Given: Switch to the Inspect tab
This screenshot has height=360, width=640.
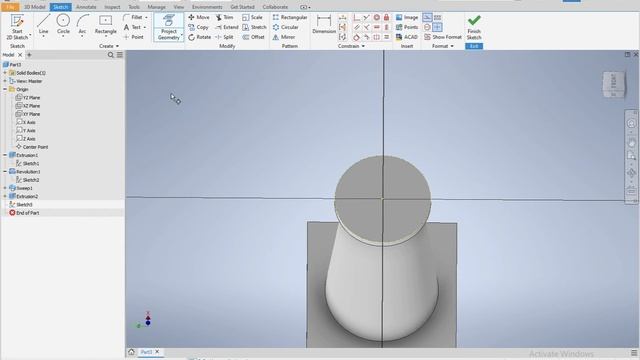Looking at the screenshot, I should point(112,7).
